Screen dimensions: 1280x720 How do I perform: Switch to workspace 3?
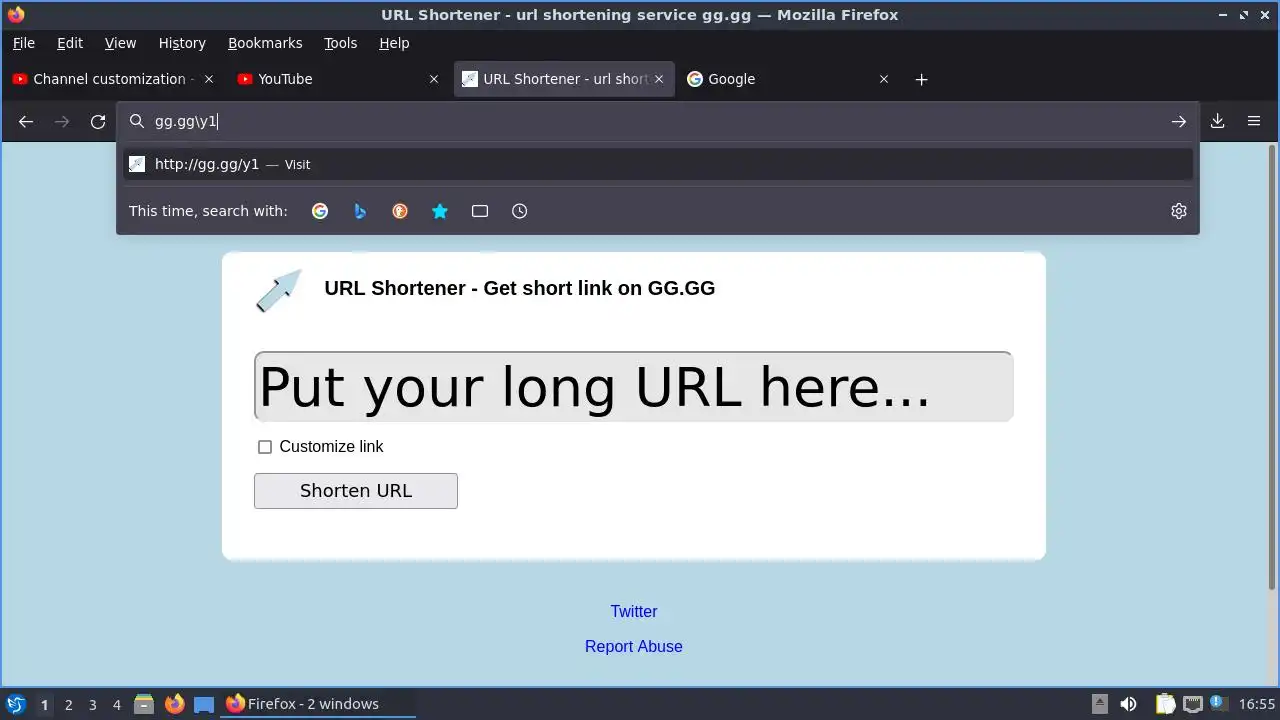point(92,704)
